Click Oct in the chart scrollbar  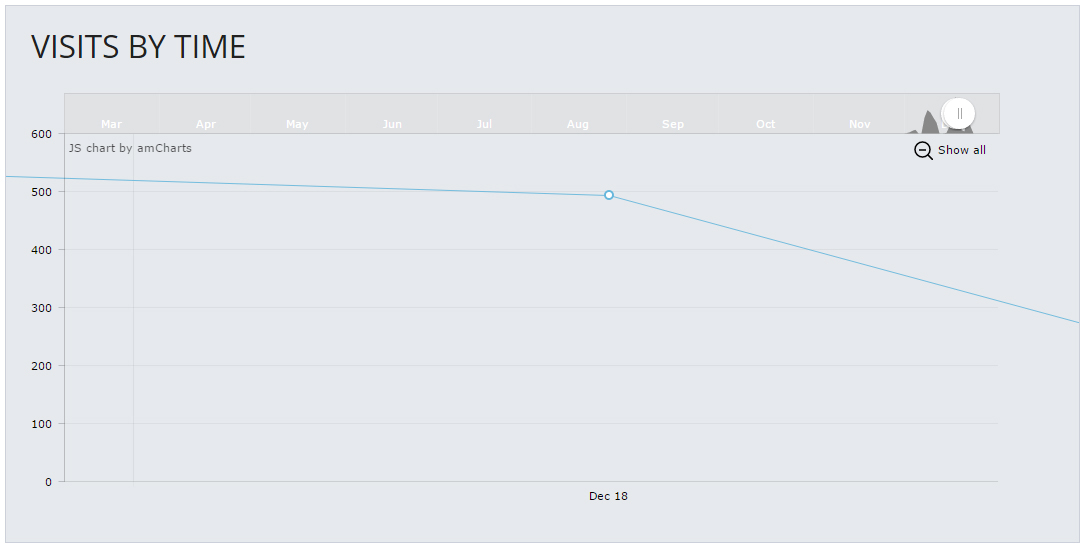point(766,124)
